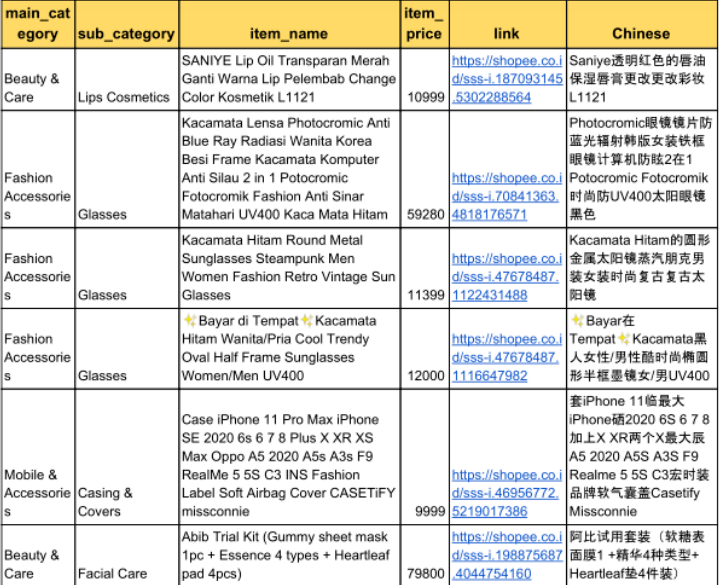Select the item_price column header
The height and width of the screenshot is (585, 720).
(x=424, y=24)
